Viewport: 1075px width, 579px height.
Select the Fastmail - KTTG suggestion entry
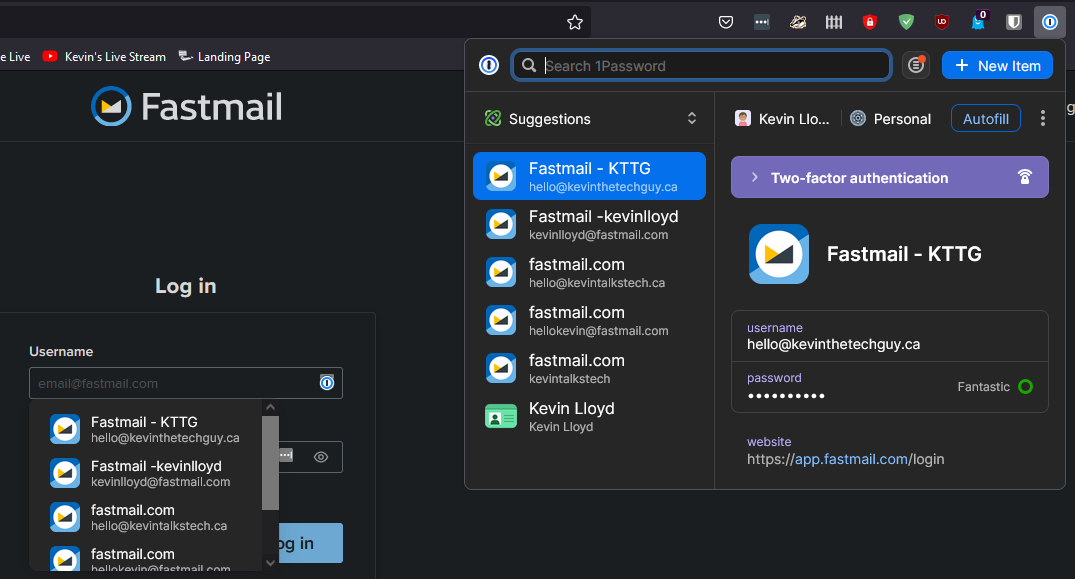click(588, 175)
